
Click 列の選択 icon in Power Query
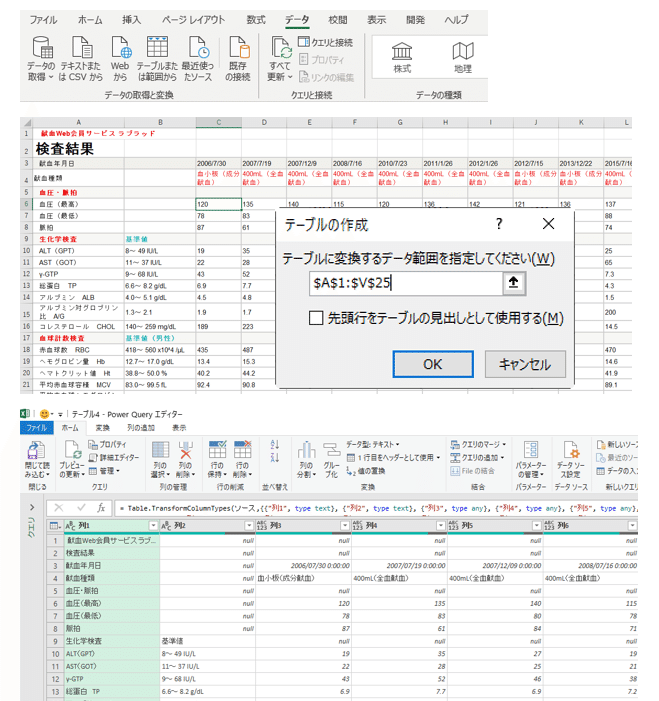[161, 460]
